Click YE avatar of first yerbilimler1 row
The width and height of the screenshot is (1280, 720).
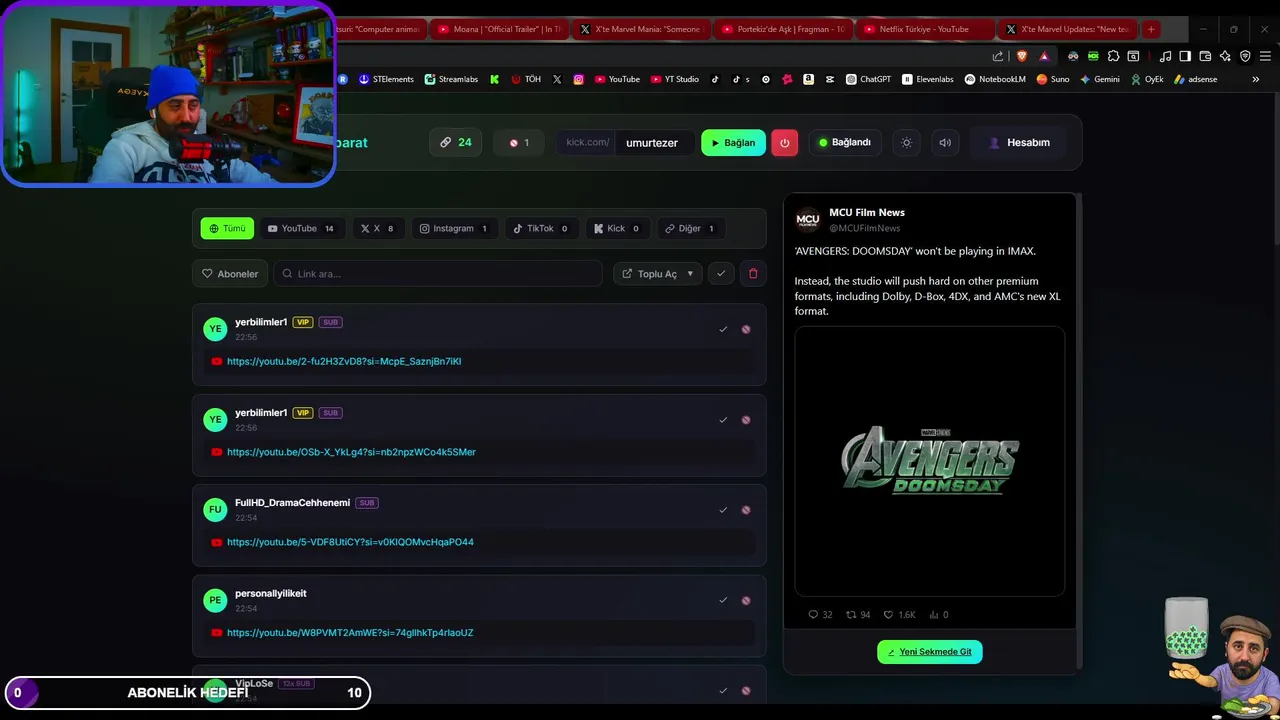pyautogui.click(x=215, y=329)
